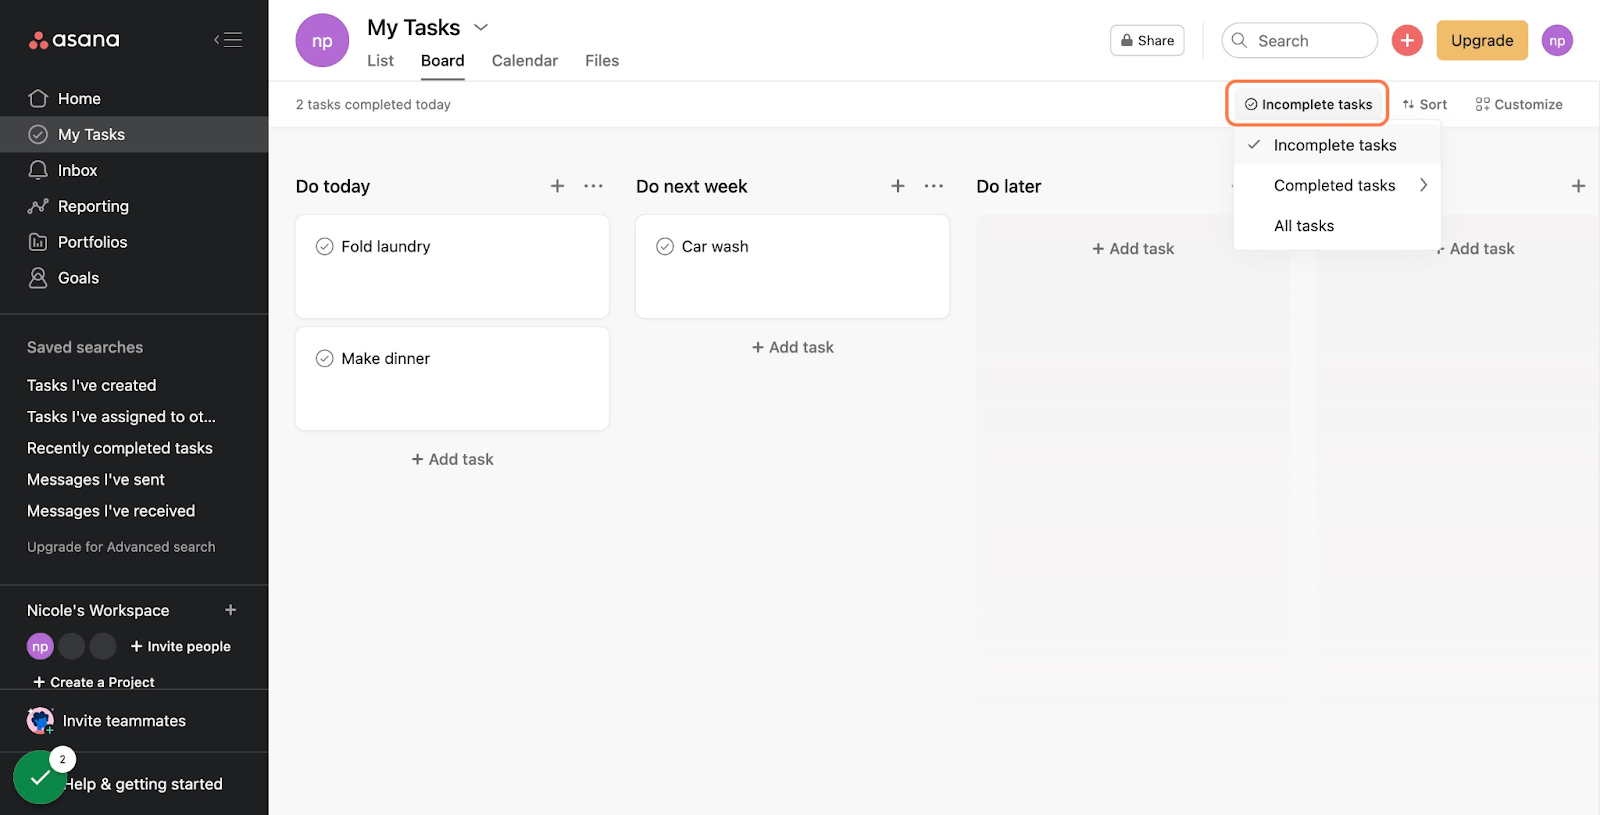The image size is (1600, 815).
Task: Open the Car wash task card
Action: [x=792, y=267]
